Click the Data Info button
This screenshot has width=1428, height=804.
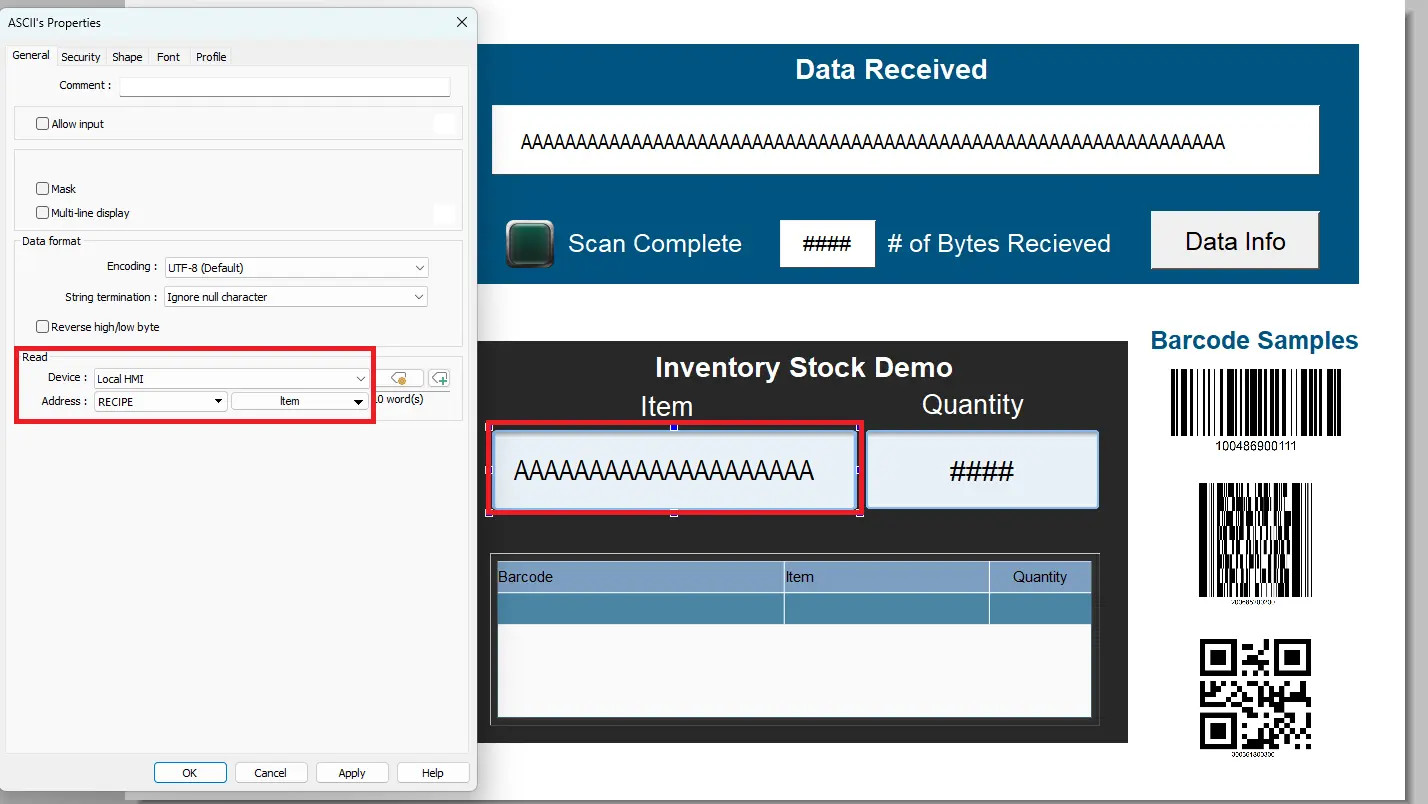point(1234,241)
